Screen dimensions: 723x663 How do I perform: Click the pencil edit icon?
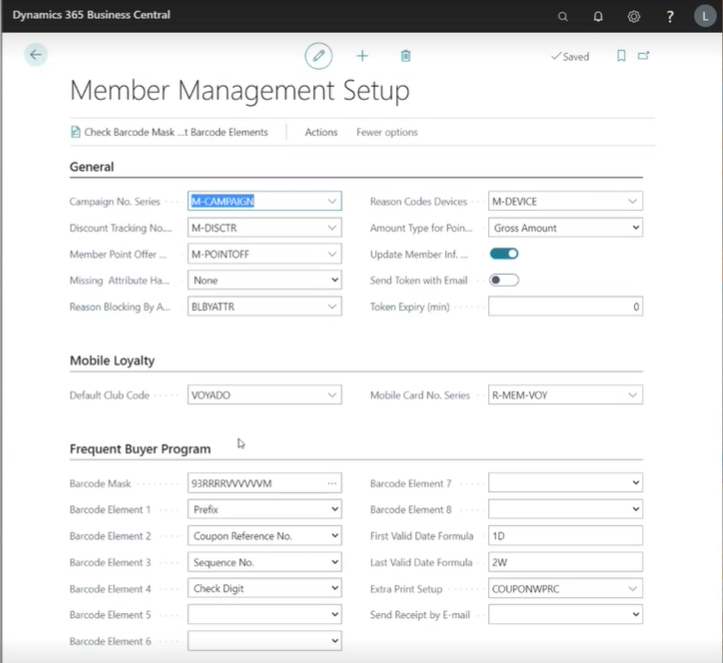(318, 56)
